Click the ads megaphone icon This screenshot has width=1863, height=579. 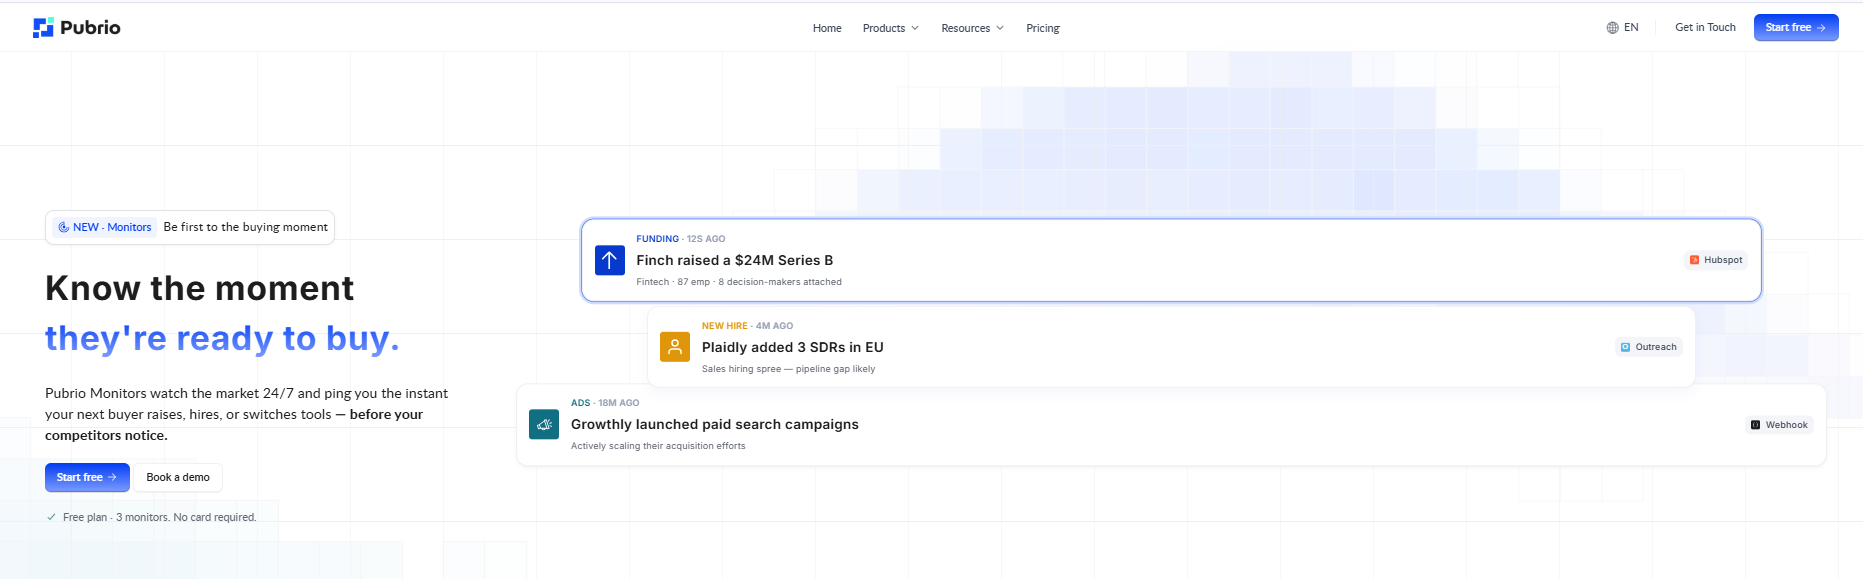544,424
